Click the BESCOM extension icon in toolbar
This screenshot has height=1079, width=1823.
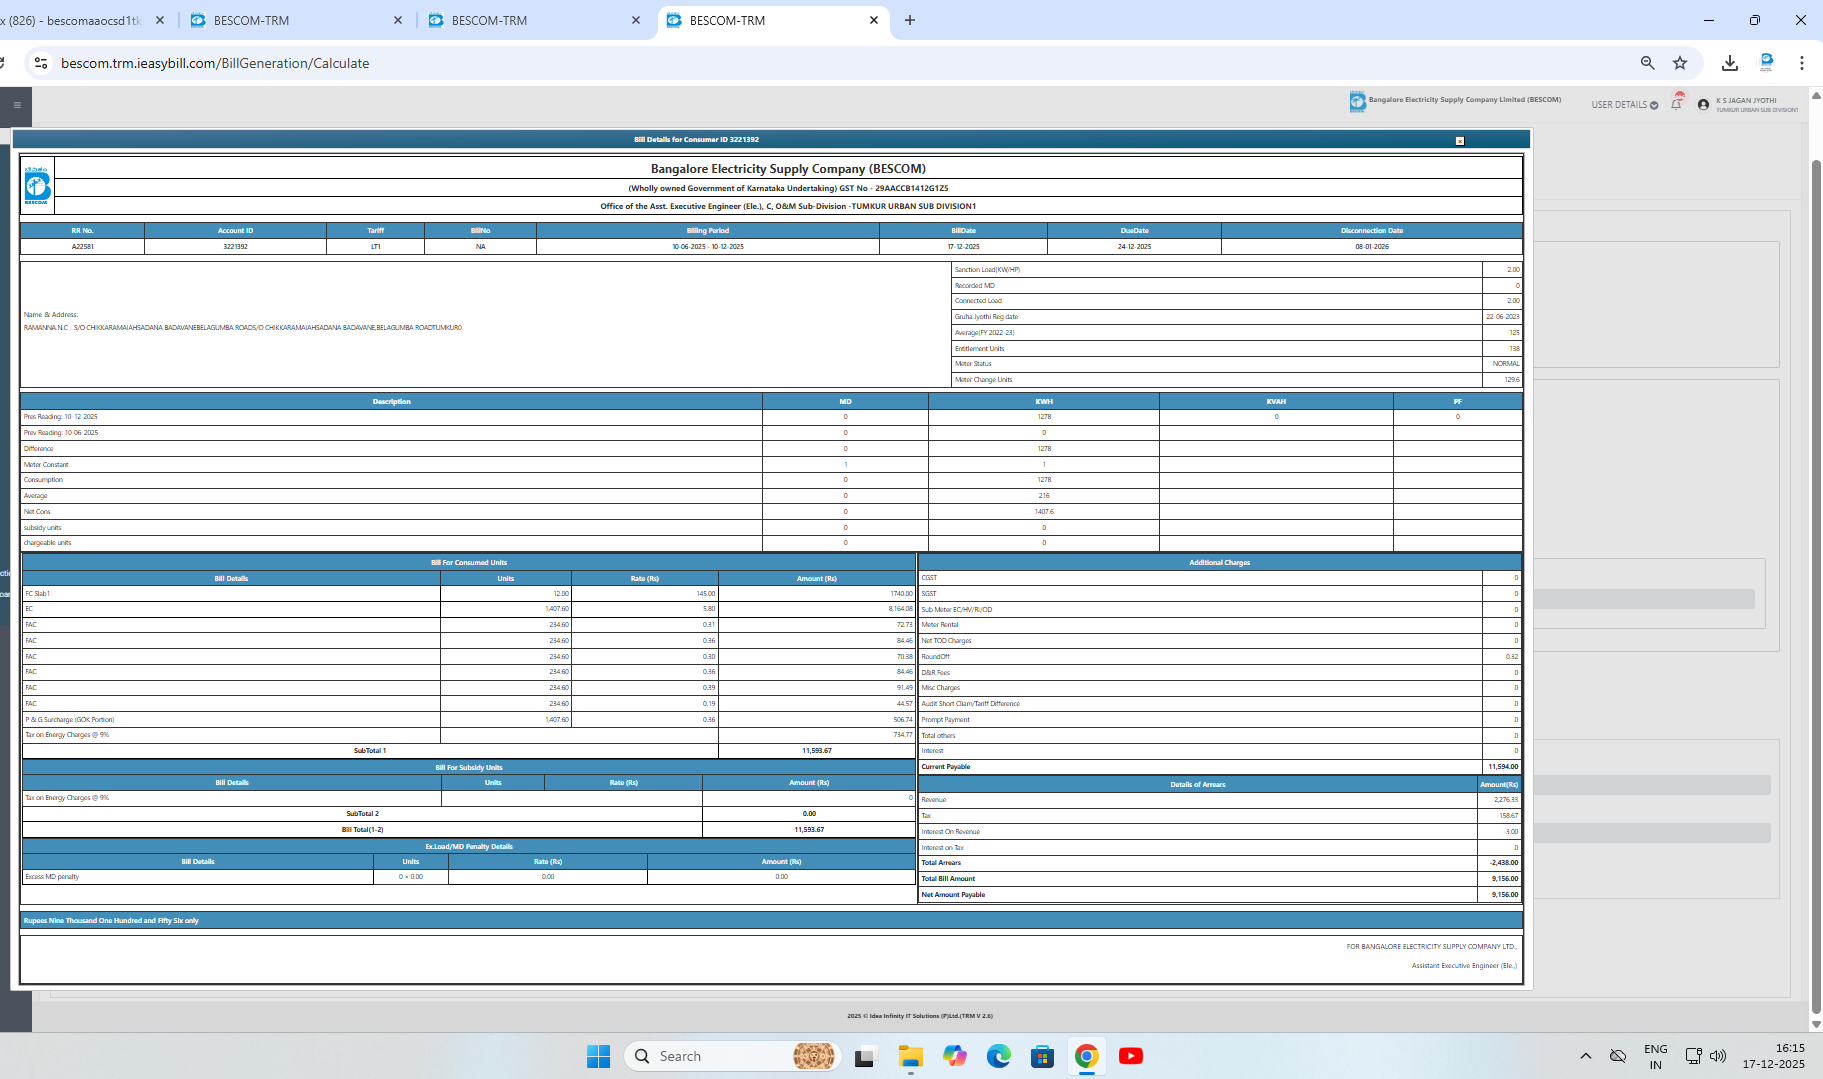(1766, 63)
